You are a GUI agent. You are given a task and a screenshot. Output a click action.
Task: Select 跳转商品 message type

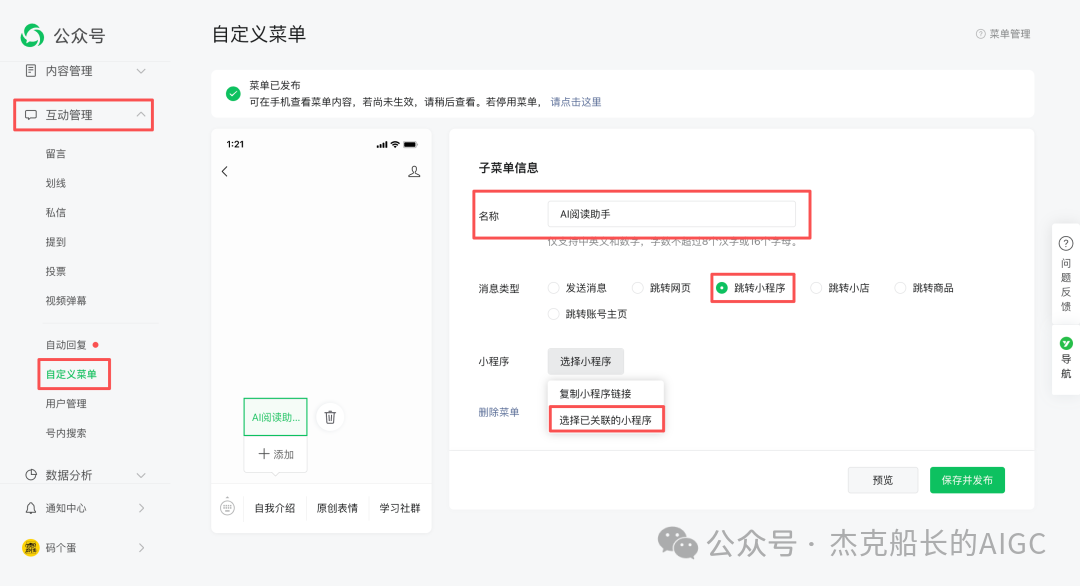pos(900,288)
